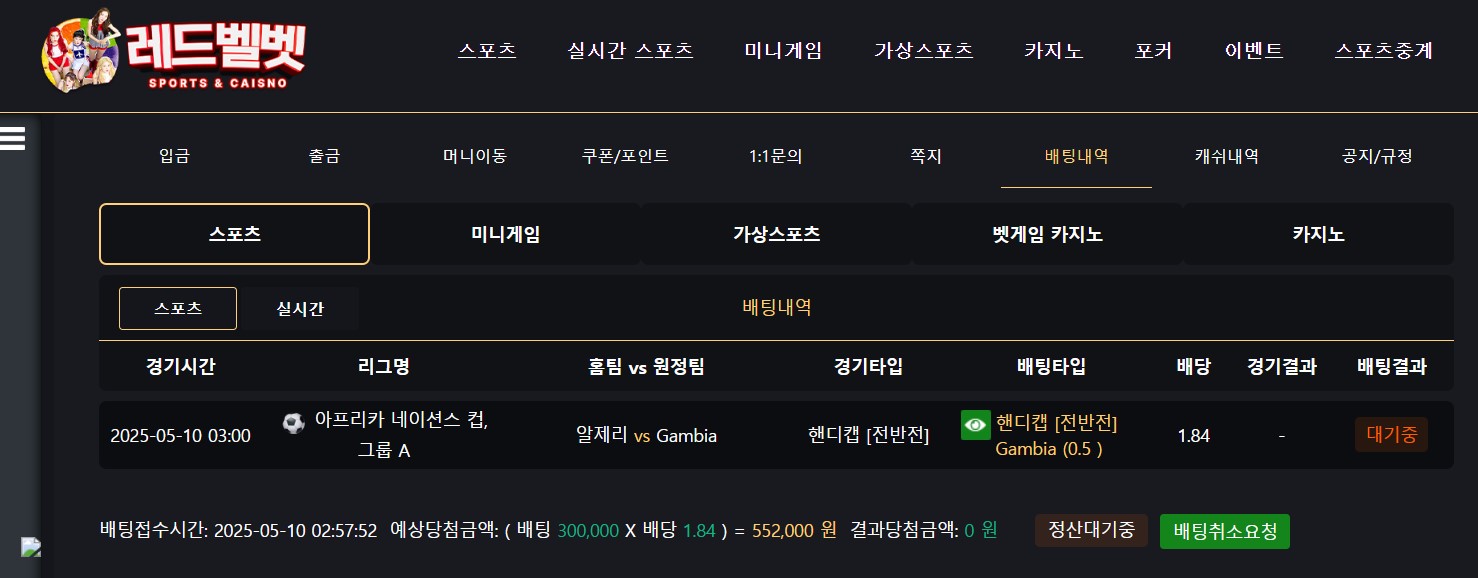Switch to 벳게임 카지노 category tab

pyautogui.click(x=1047, y=234)
